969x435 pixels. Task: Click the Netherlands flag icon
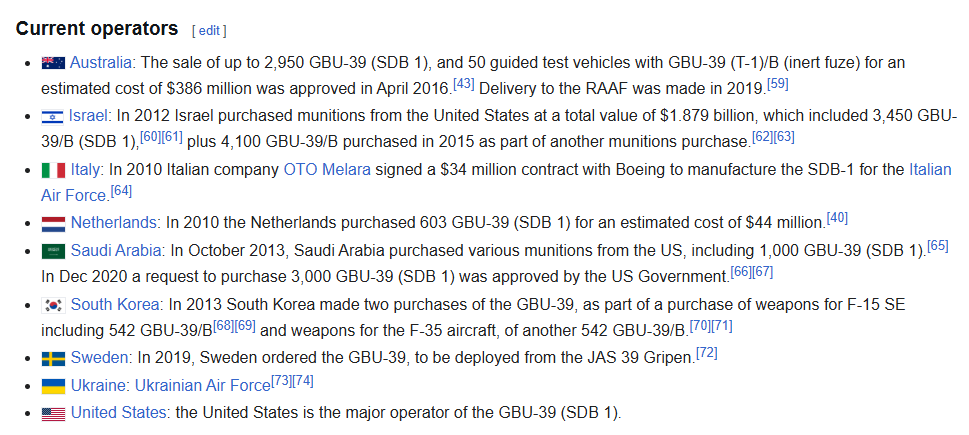coord(53,223)
